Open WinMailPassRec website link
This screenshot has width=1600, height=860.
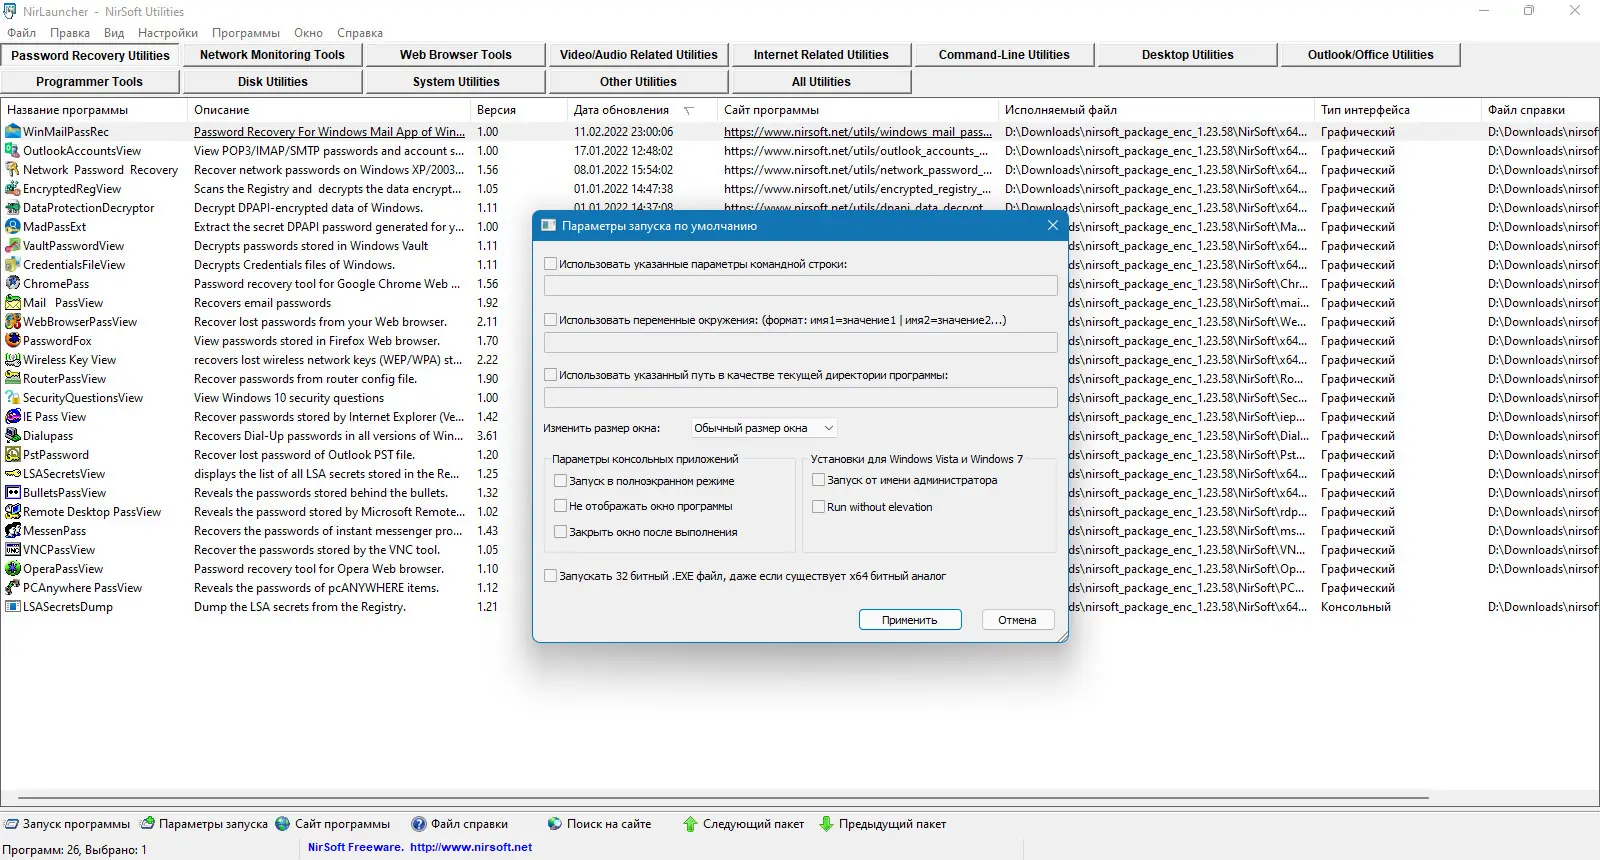858,132
